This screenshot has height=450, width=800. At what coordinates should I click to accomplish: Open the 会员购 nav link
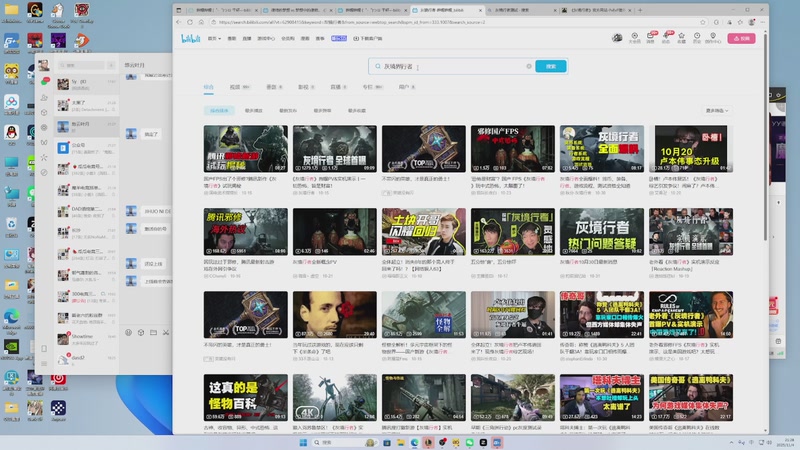point(288,38)
